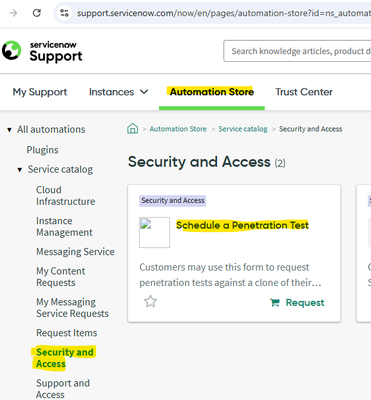Open Instance Management category
Screen dimensions: 371x400
64,227
